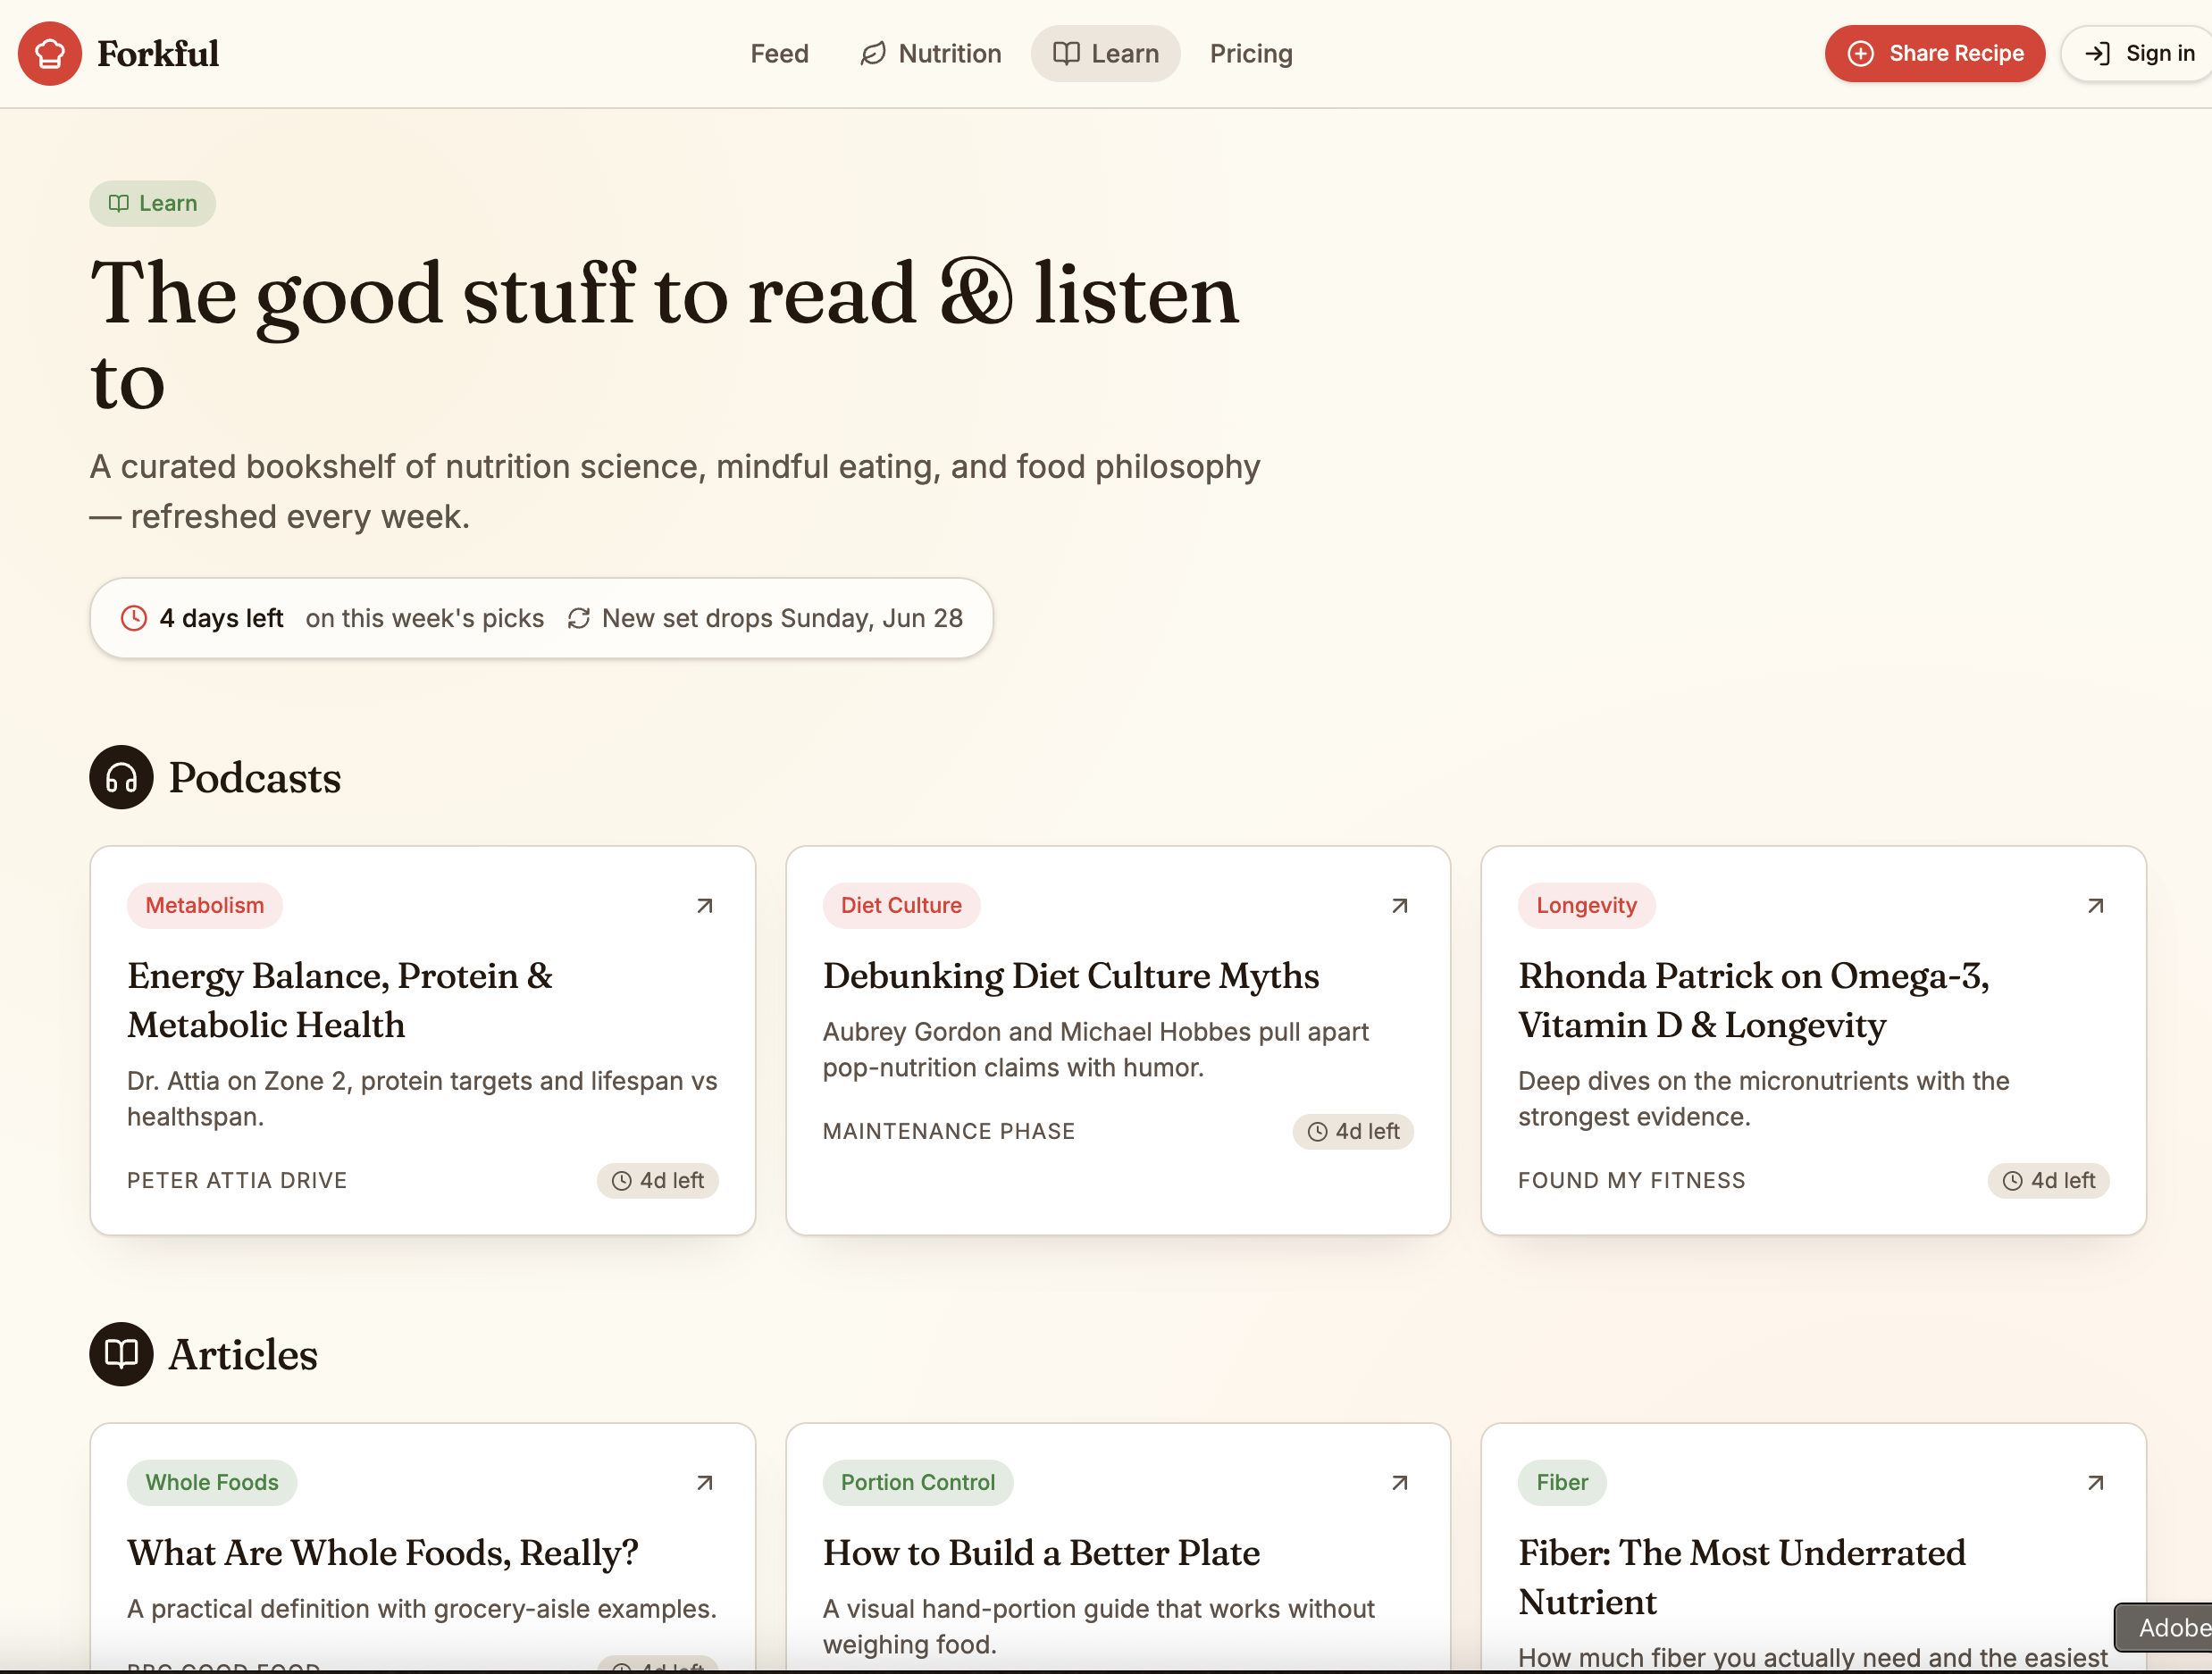Click the green Learn badge above heading
Image resolution: width=2212 pixels, height=1674 pixels.
(x=153, y=203)
